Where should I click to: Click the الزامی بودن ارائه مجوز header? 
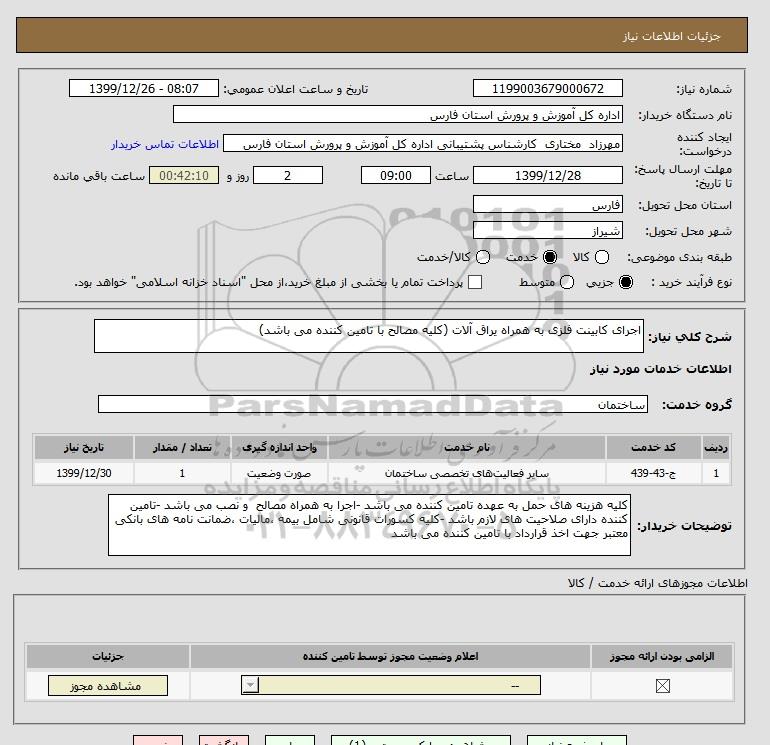pos(662,656)
